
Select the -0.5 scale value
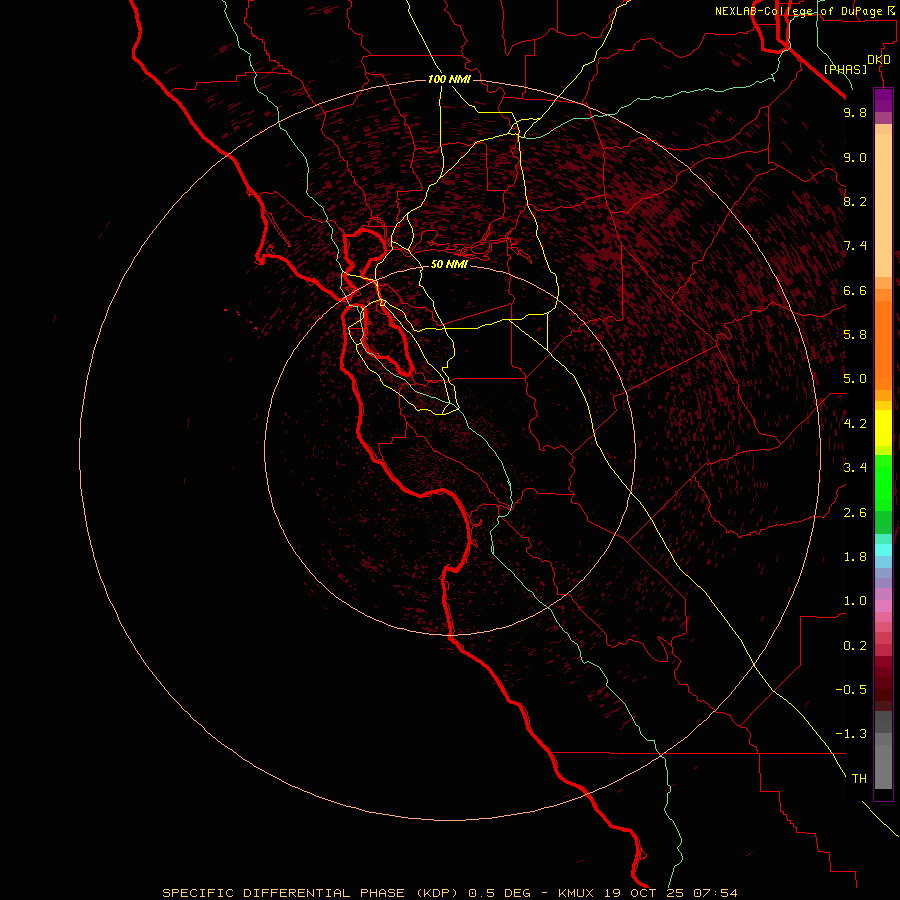851,690
